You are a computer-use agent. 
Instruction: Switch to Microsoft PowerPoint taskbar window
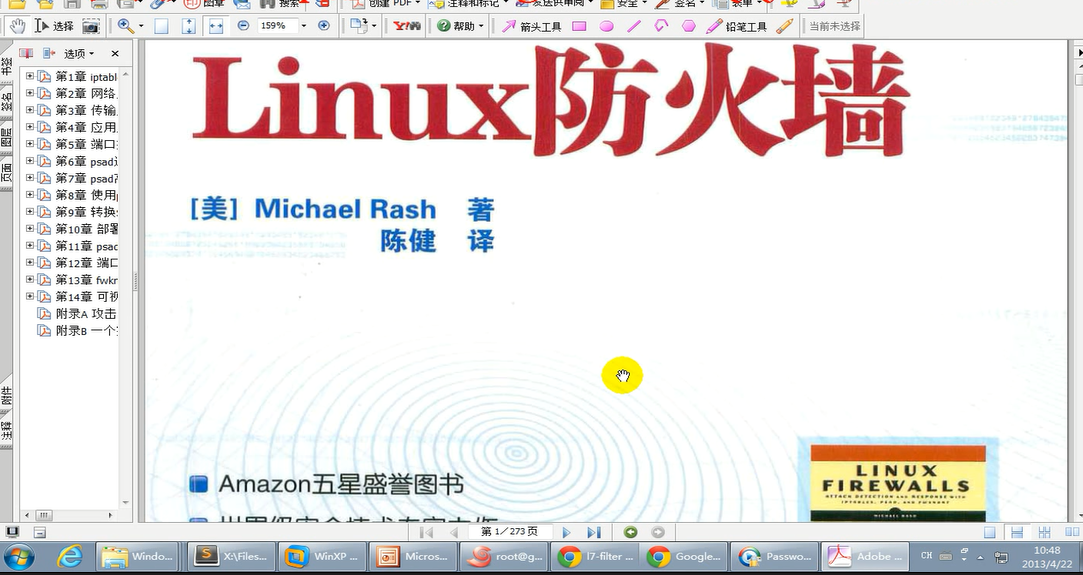[413, 556]
